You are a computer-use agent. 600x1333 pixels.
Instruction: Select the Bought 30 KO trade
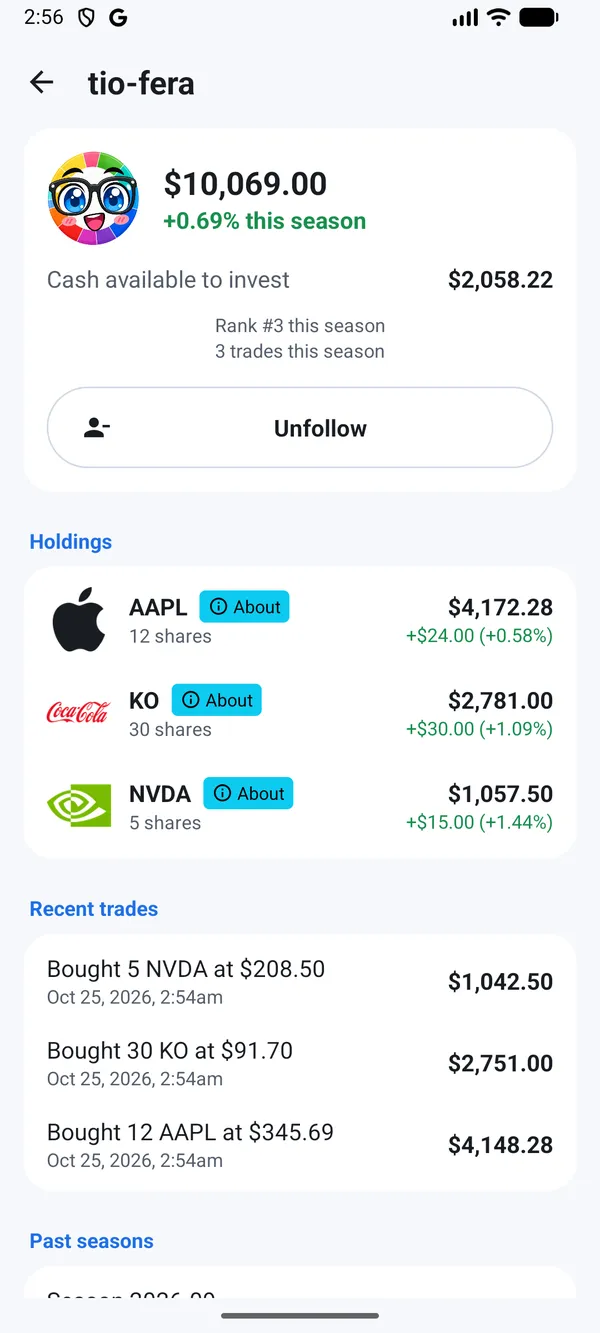pos(300,1063)
